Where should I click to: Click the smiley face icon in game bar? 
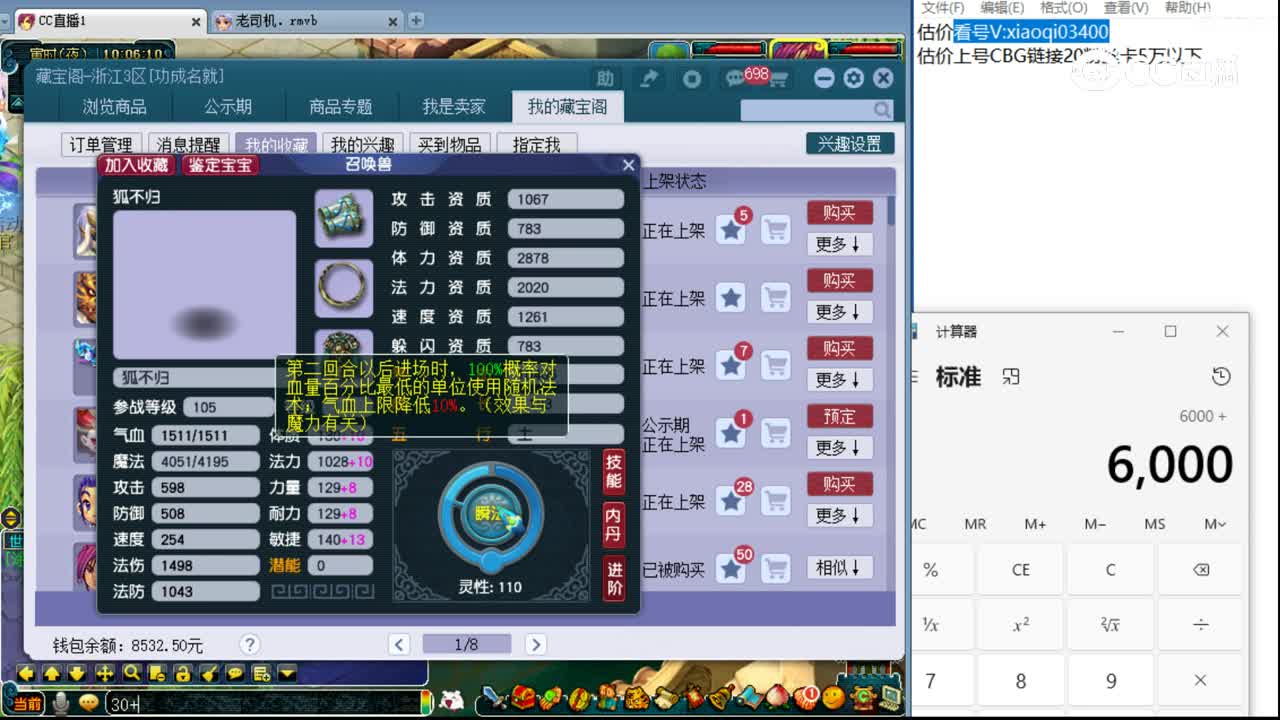[x=833, y=697]
